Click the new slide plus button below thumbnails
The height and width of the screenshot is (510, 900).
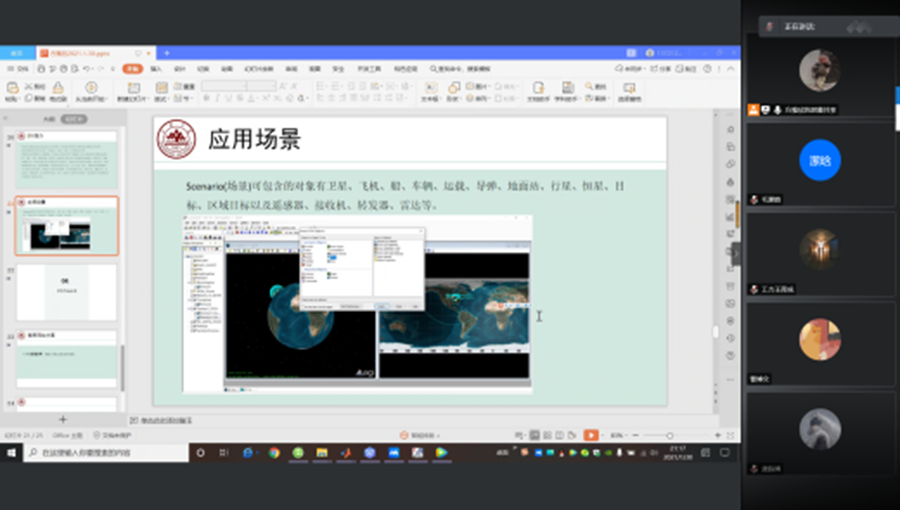pos(63,419)
